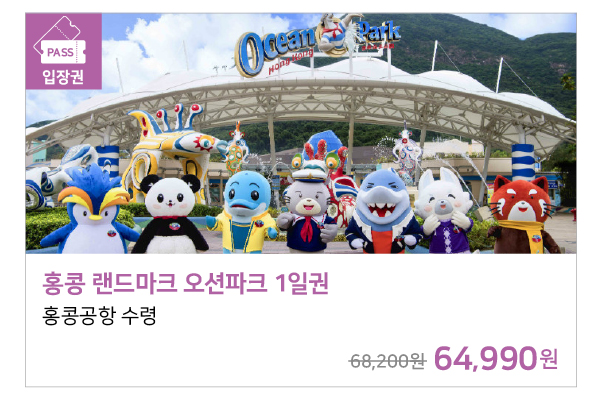Click the grinning shark mascot
The image size is (600, 400).
point(384,212)
